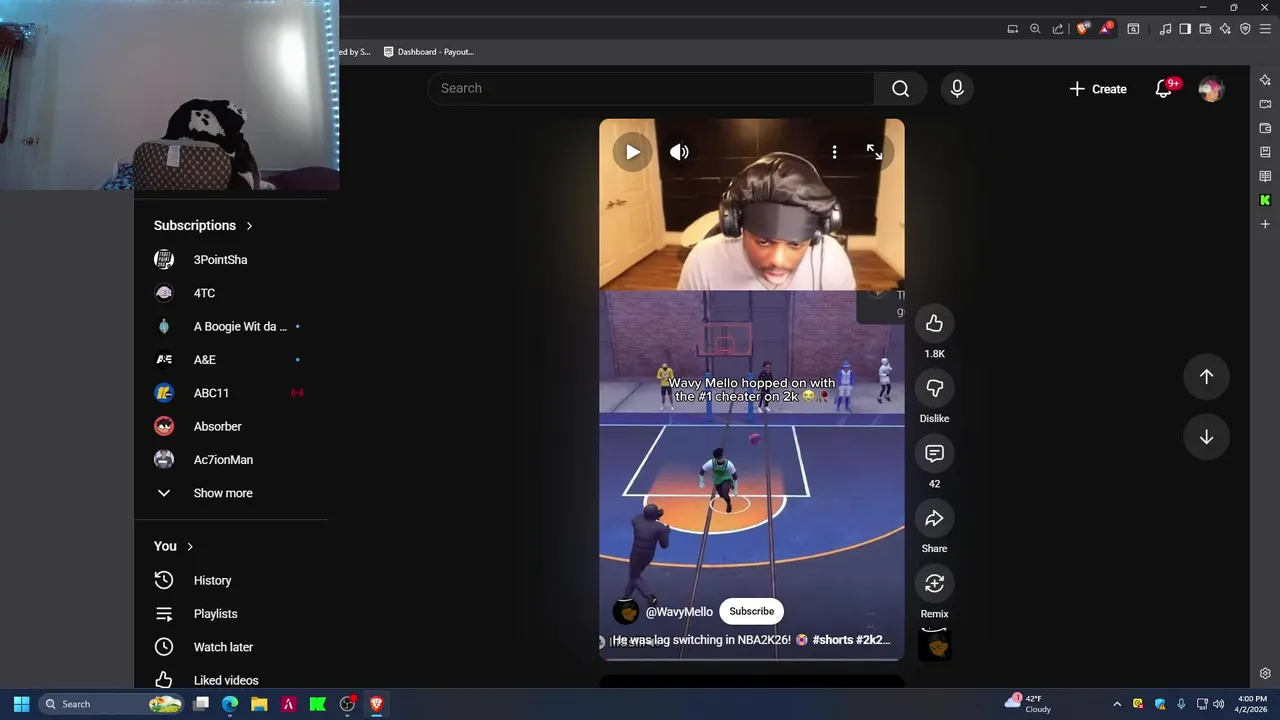Play the Shorts video

(632, 152)
